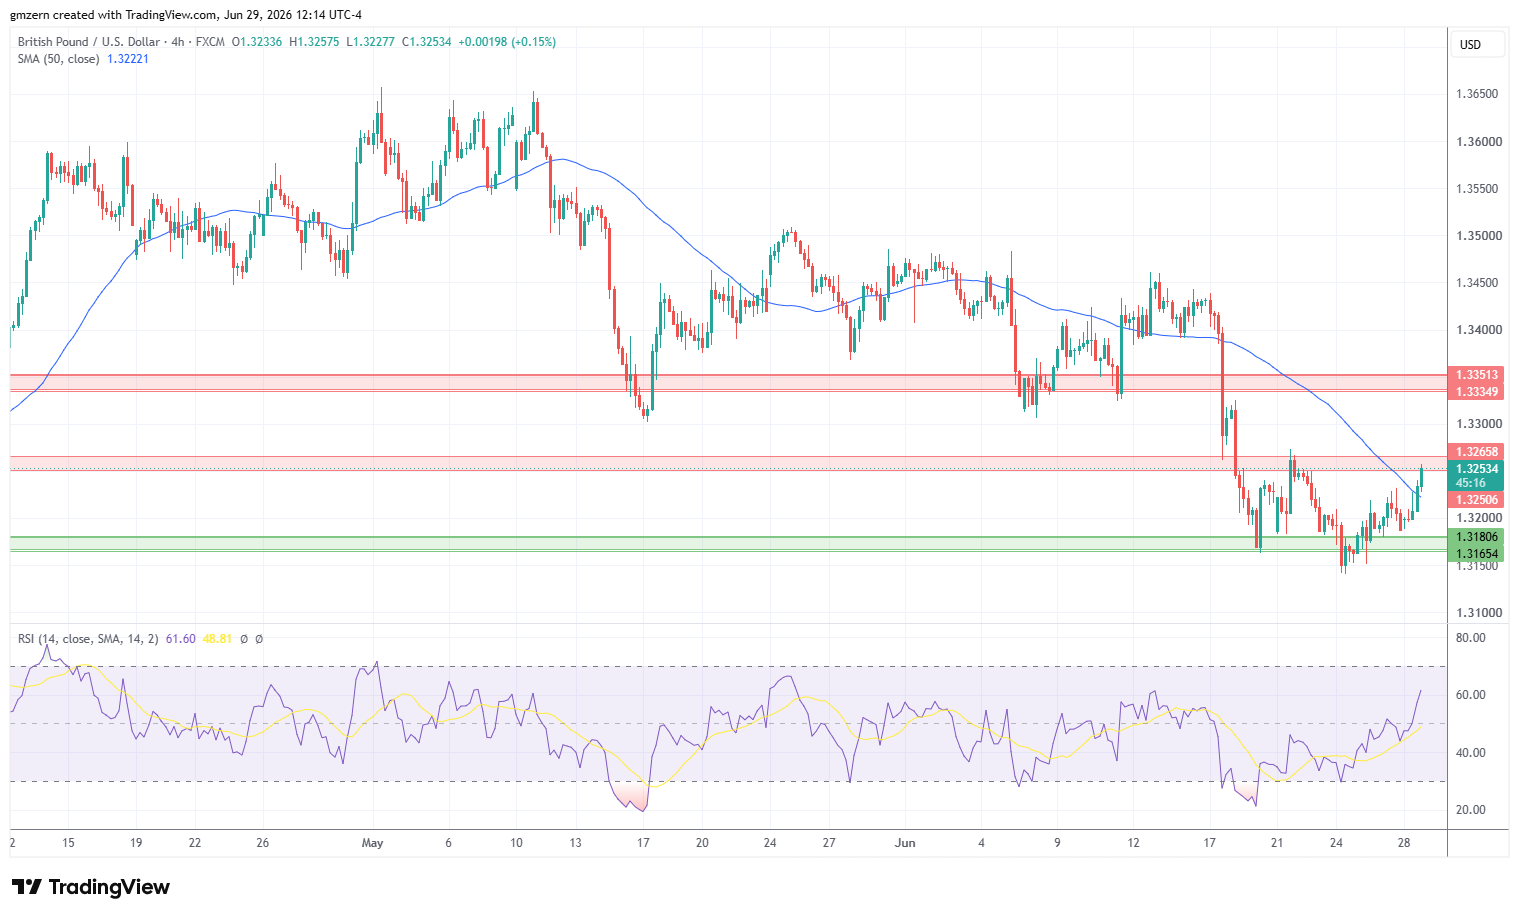Click the RSI value 61.60
1519x917 pixels.
(x=181, y=638)
